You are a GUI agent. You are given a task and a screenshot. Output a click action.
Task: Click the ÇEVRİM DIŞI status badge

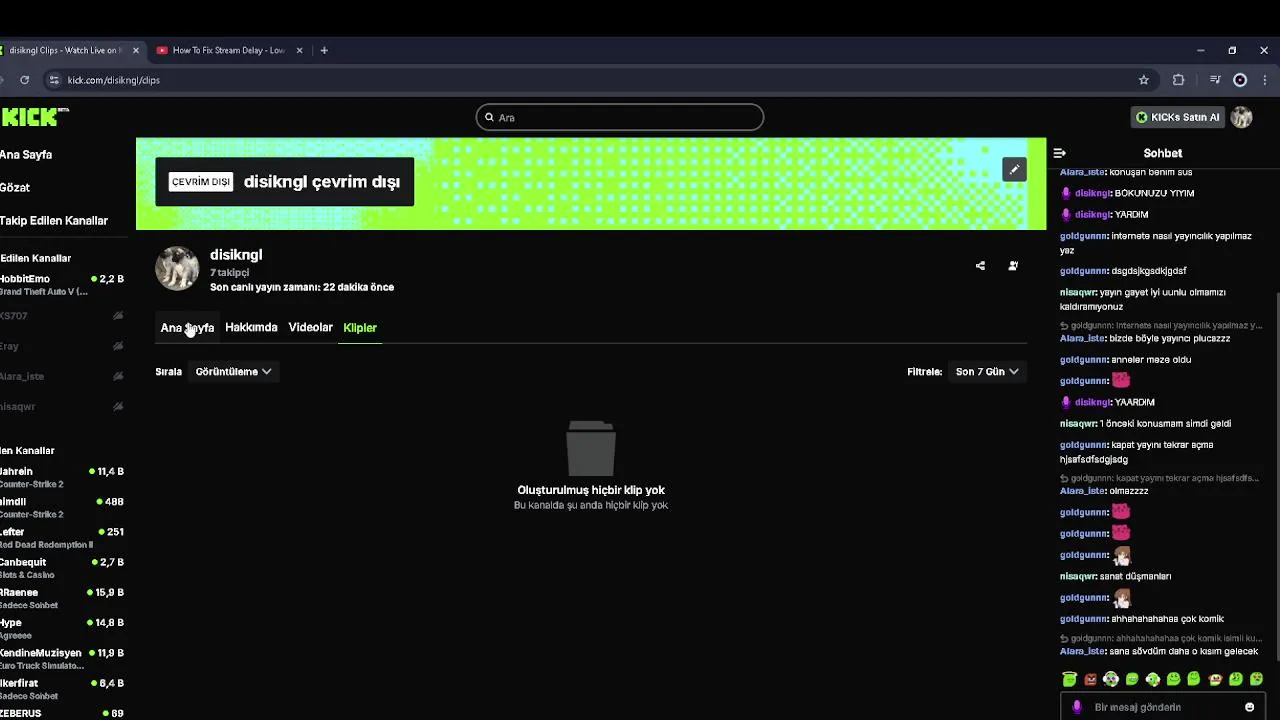coord(201,181)
